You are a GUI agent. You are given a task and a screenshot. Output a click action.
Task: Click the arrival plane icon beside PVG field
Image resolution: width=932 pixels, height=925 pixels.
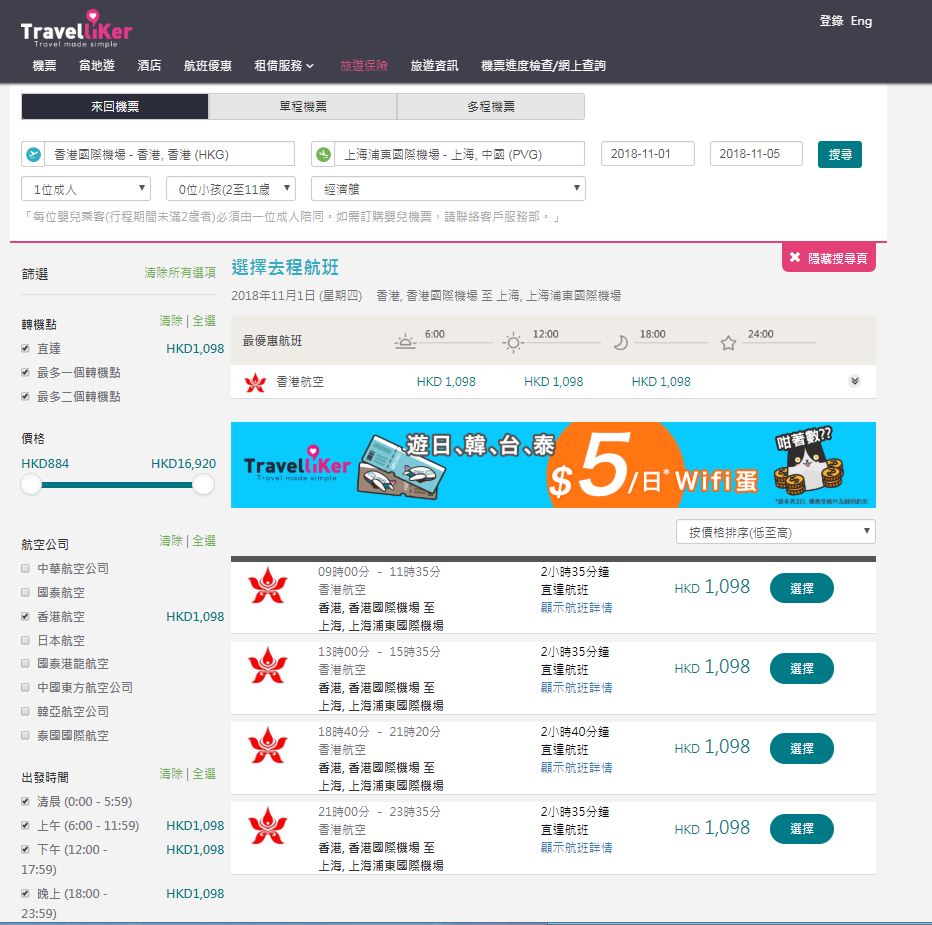323,155
